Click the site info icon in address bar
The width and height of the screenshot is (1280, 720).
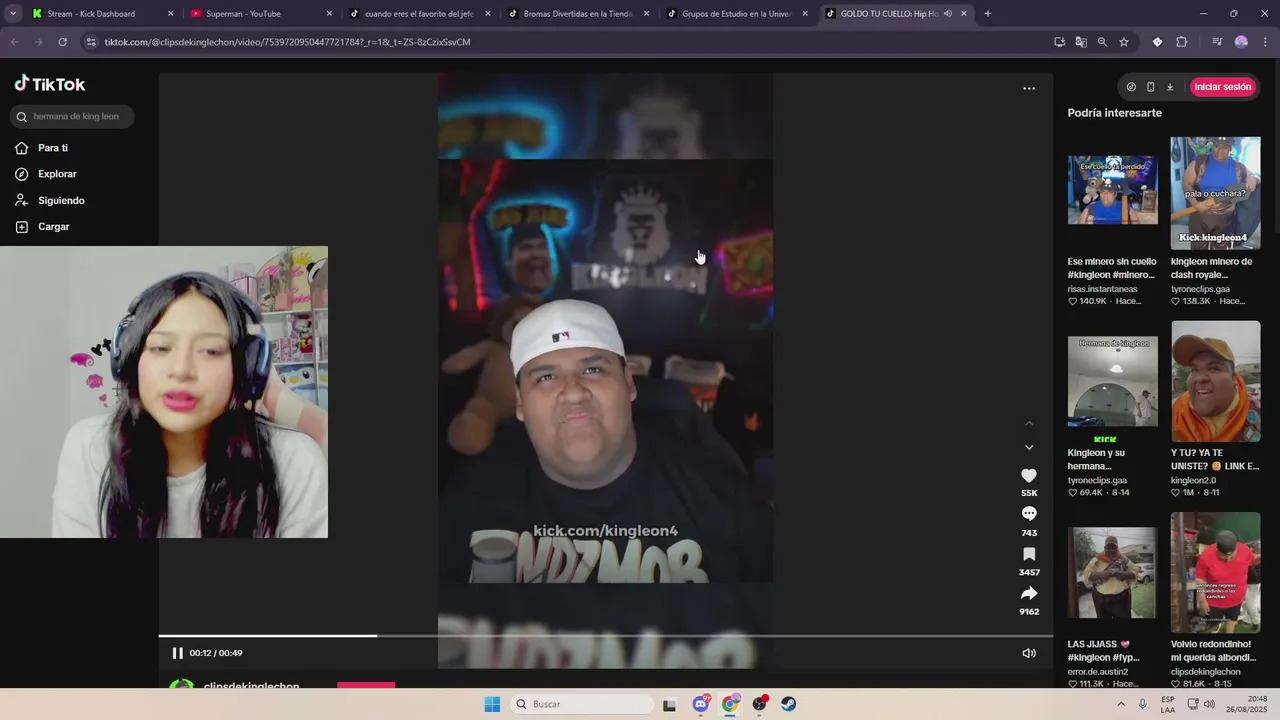tap(91, 42)
